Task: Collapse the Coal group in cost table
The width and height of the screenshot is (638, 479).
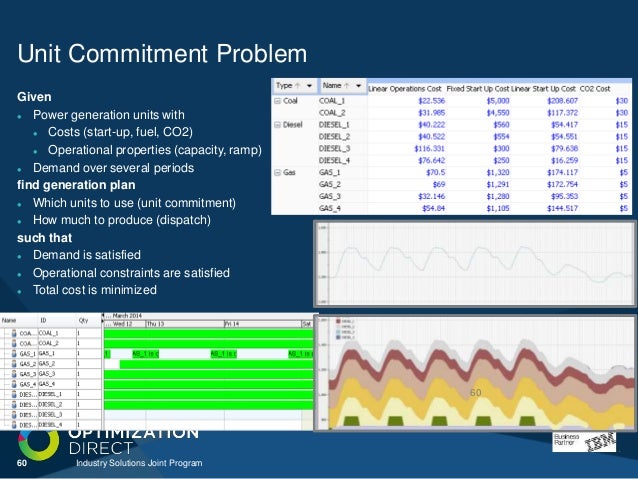Action: tap(277, 101)
